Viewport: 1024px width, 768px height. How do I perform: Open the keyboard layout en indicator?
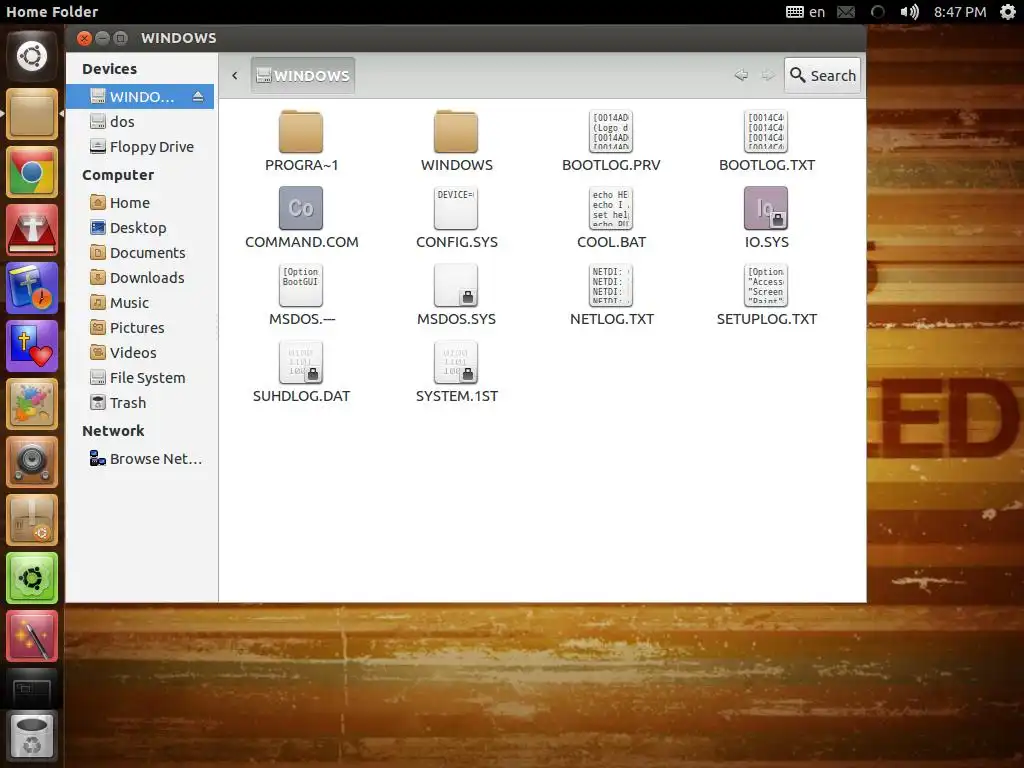(x=806, y=12)
